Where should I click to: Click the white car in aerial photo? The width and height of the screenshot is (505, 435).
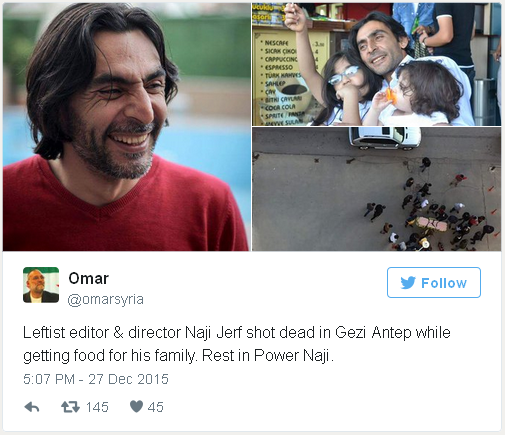coord(385,137)
